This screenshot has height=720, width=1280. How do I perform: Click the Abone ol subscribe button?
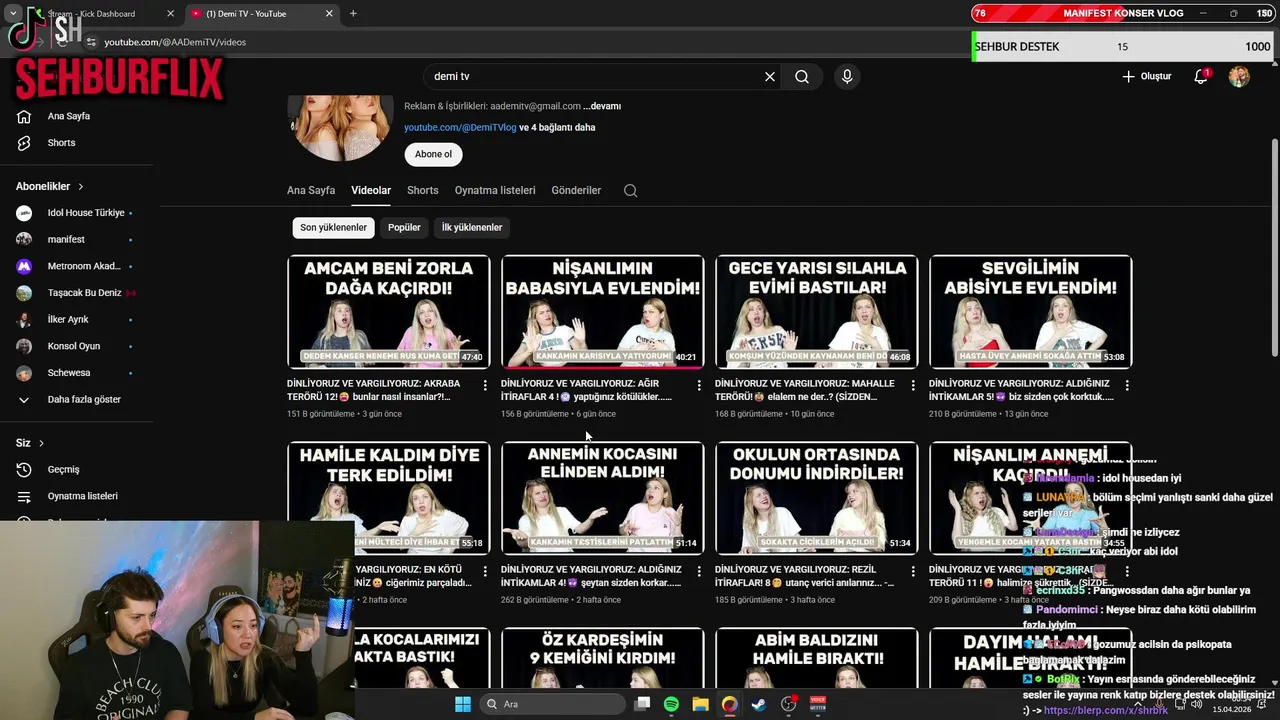click(433, 155)
